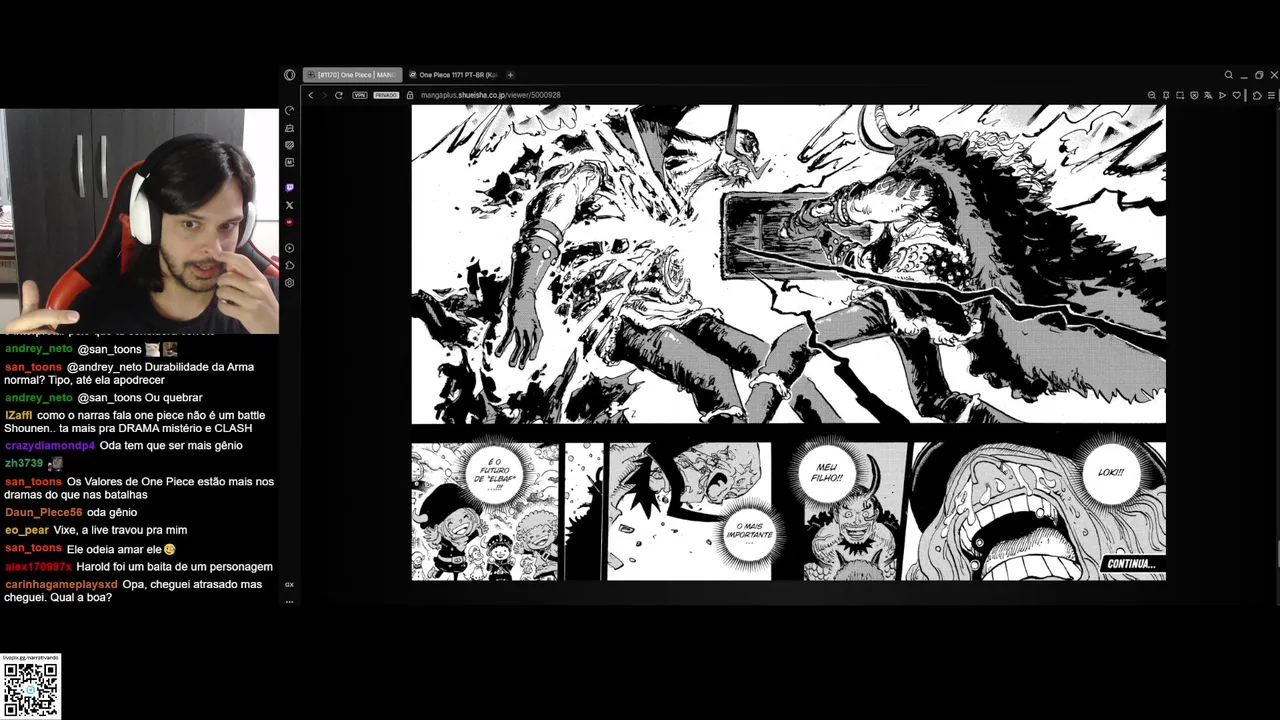
Task: Go forward to the next page
Action: point(324,95)
